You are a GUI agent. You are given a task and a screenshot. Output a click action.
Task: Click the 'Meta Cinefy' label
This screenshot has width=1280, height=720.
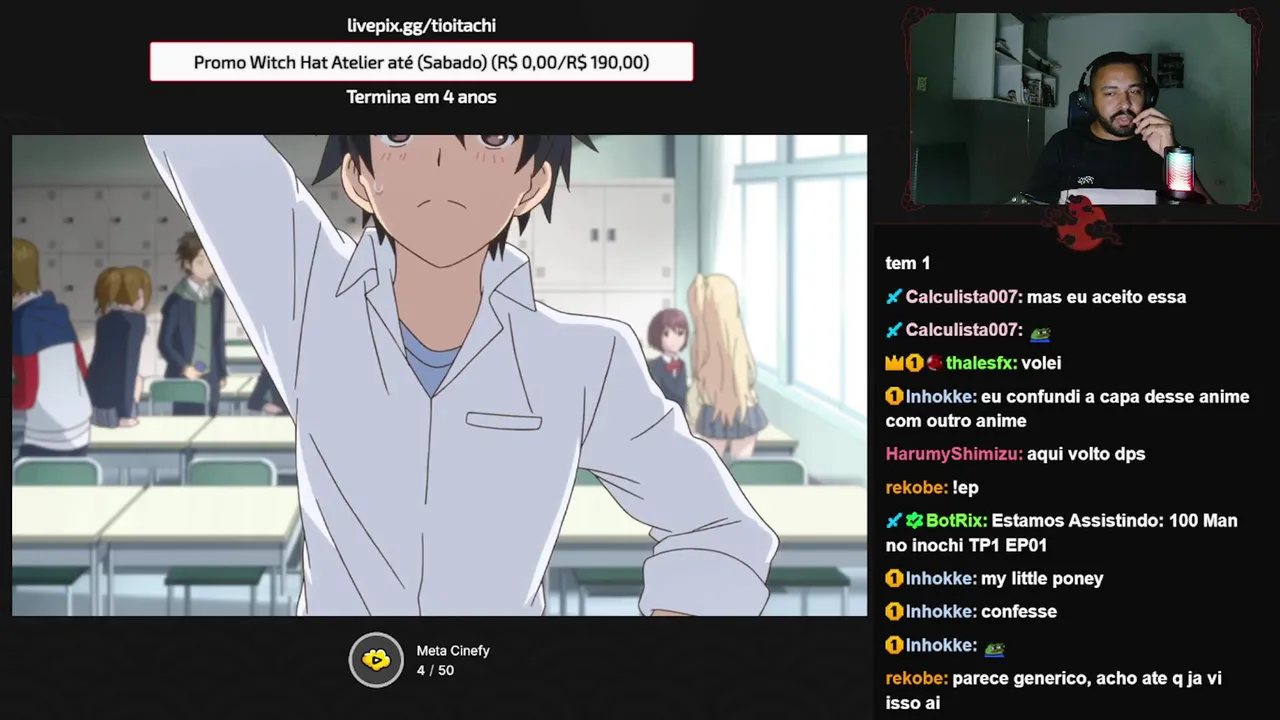(453, 650)
